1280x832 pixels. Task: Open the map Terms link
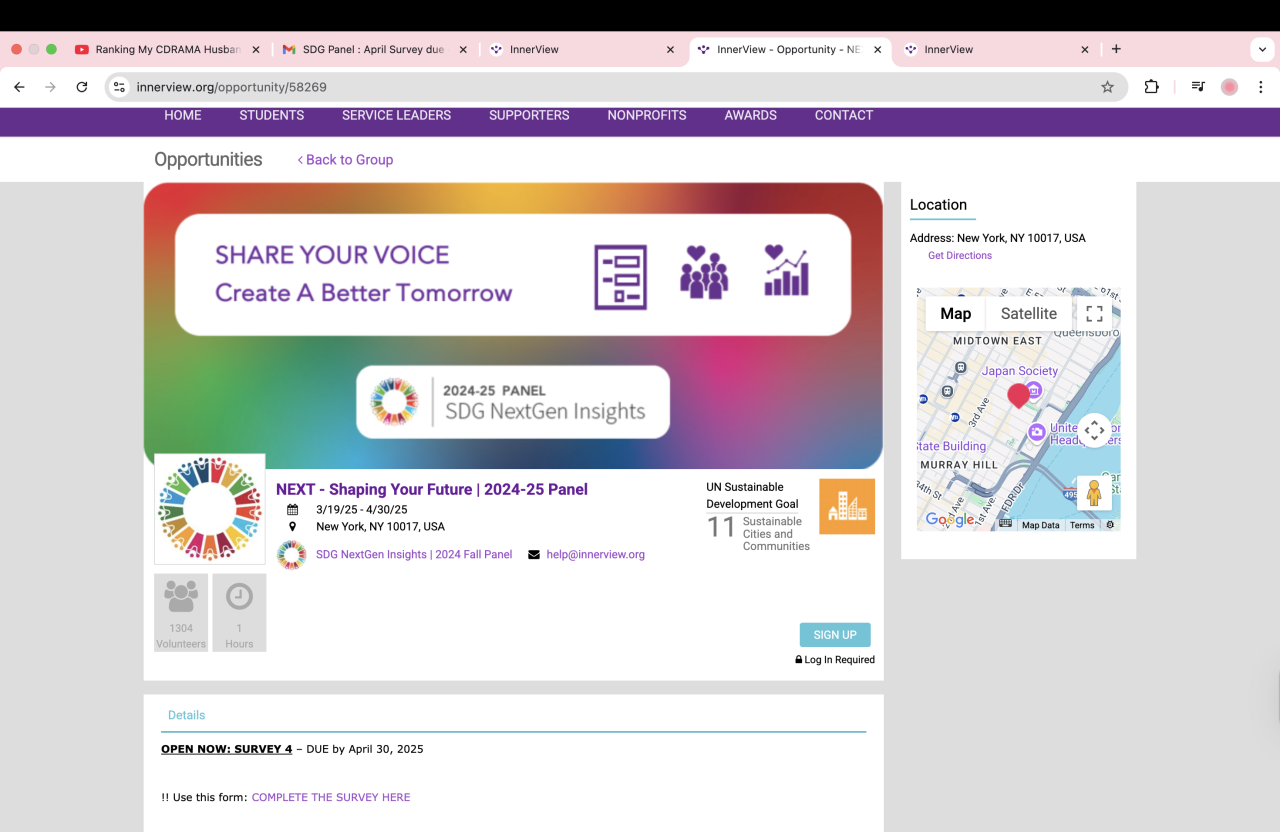coord(1082,525)
